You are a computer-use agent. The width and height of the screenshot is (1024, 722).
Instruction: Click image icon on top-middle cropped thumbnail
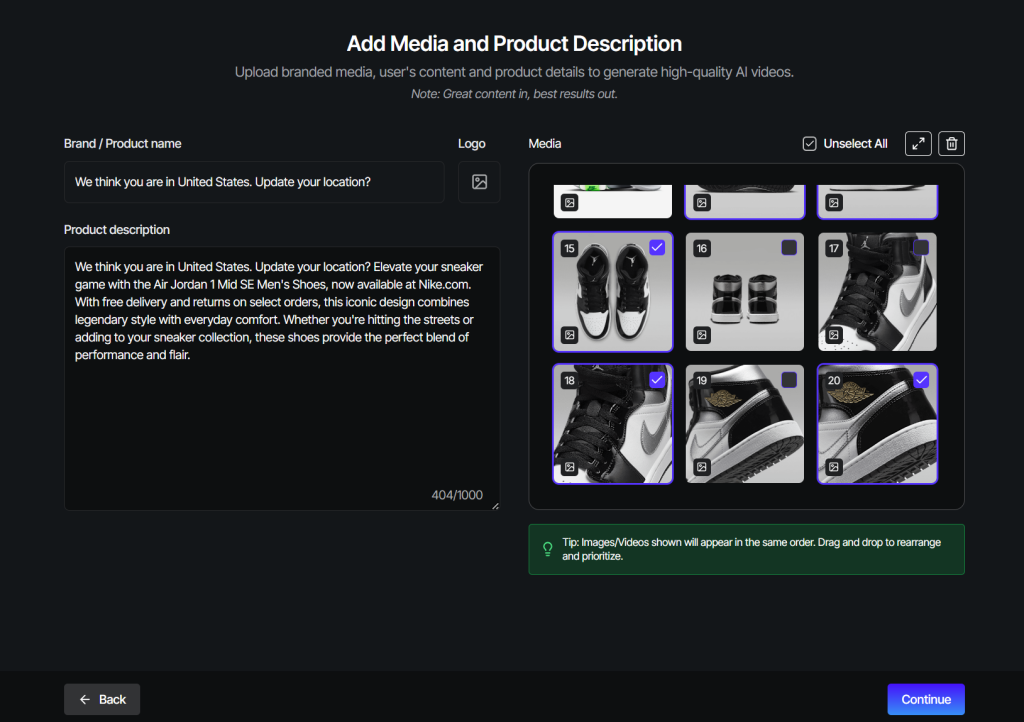[701, 203]
